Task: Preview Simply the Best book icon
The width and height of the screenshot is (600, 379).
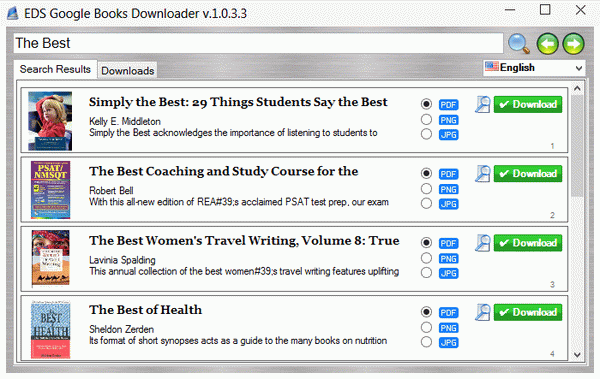Action: point(483,105)
